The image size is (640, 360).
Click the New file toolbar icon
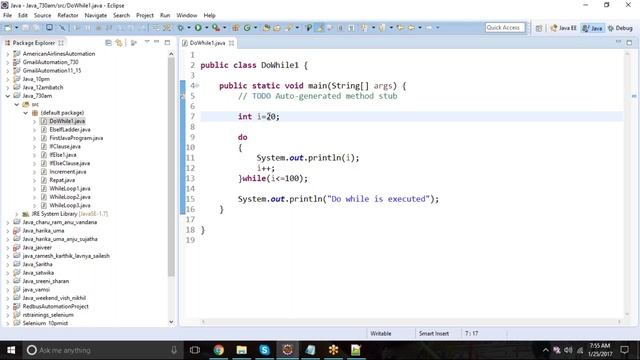pyautogui.click(x=8, y=28)
